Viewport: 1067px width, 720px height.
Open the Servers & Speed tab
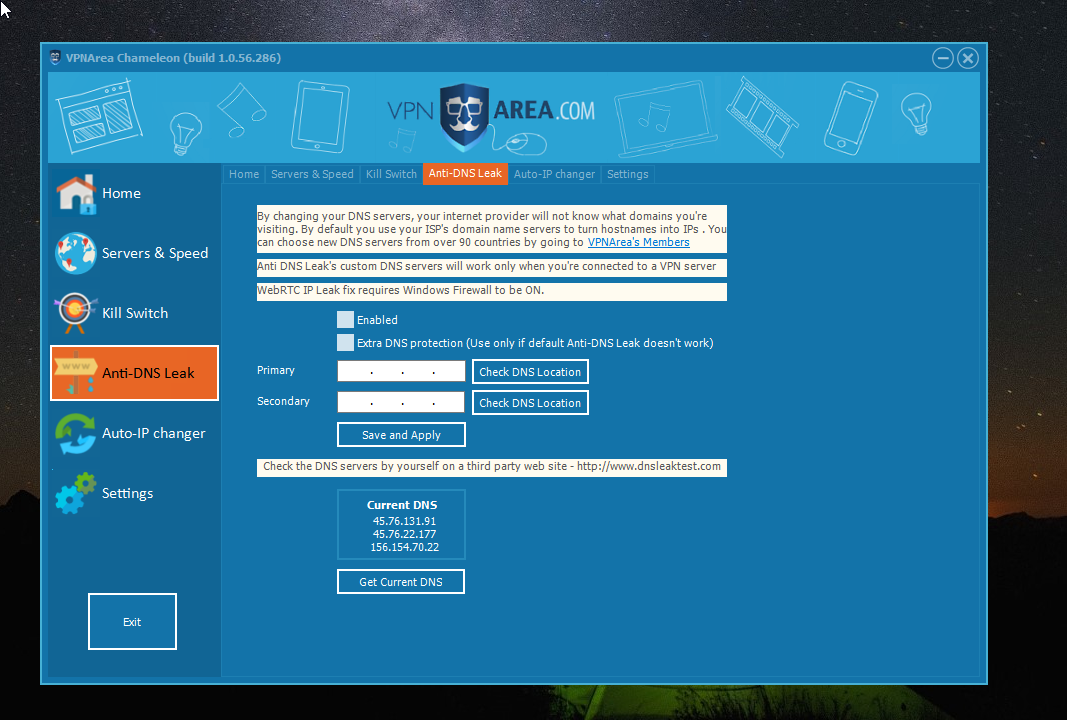(312, 174)
